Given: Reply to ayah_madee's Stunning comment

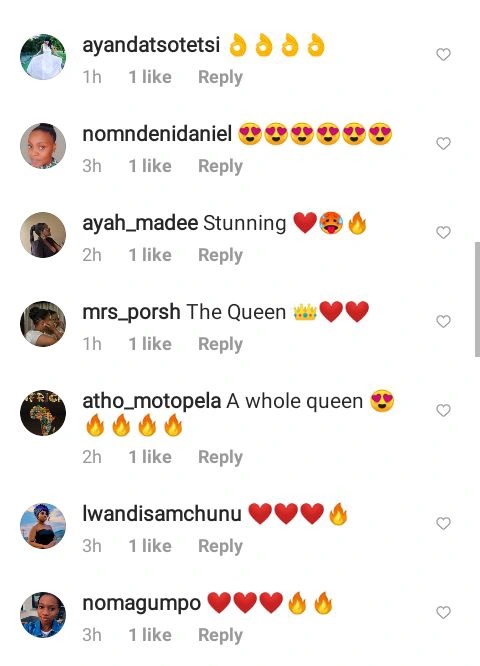Looking at the screenshot, I should pos(220,255).
